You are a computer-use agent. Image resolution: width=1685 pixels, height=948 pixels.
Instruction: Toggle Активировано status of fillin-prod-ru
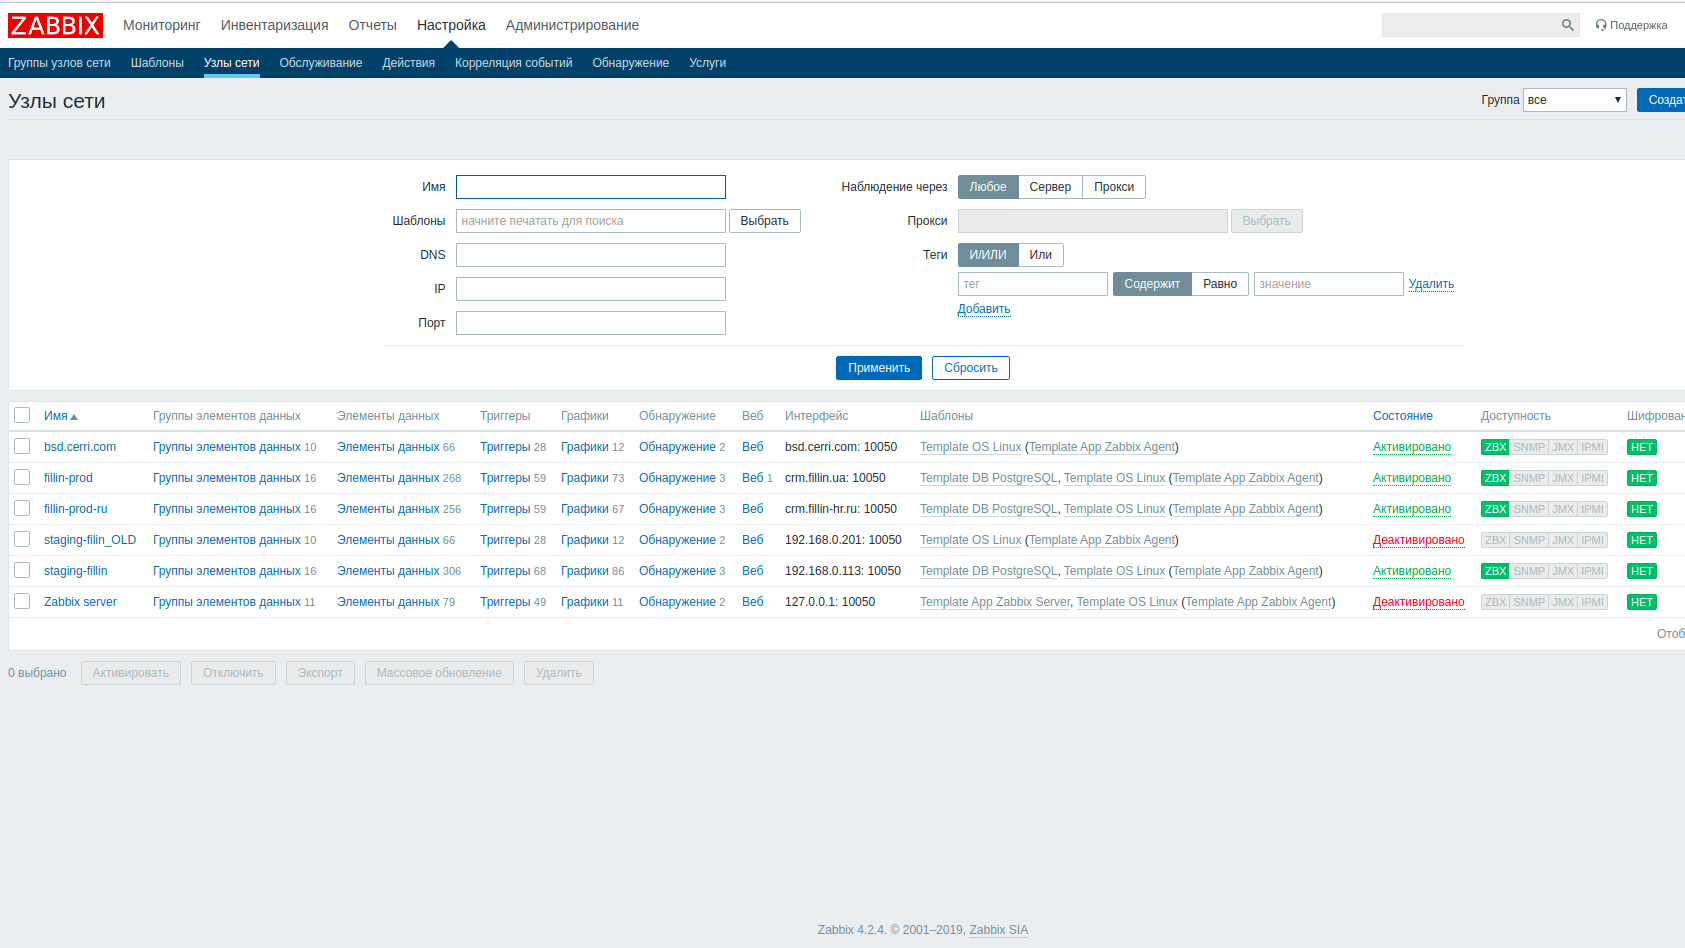click(x=1412, y=509)
